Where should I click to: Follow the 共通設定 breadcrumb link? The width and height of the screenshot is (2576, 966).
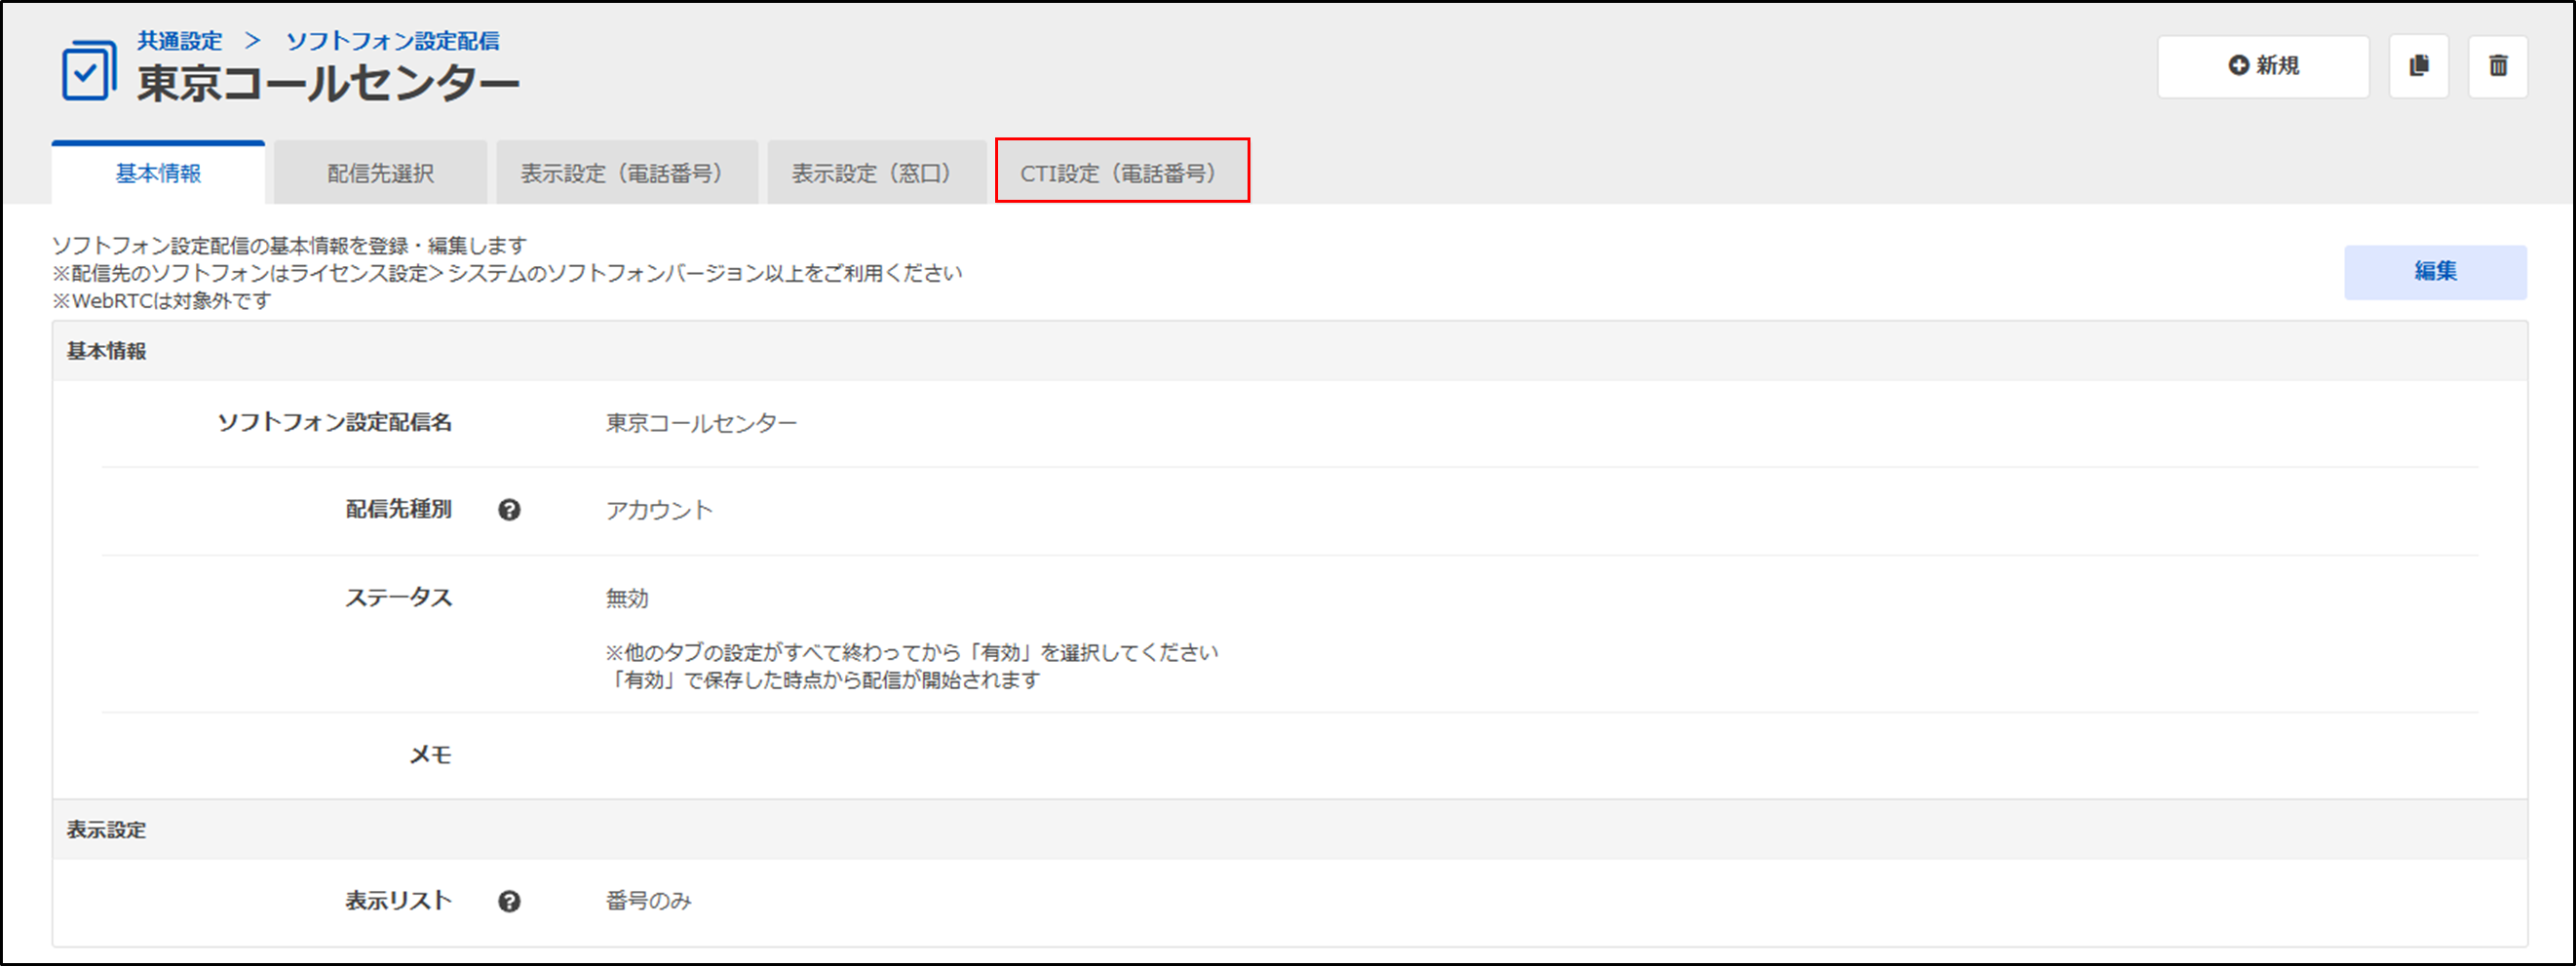tap(180, 41)
